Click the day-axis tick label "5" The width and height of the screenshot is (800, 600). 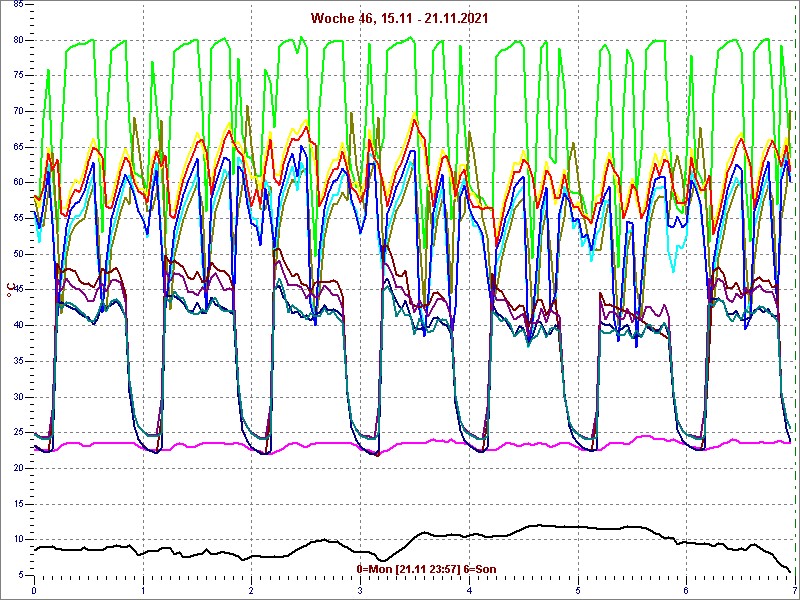pos(578,591)
